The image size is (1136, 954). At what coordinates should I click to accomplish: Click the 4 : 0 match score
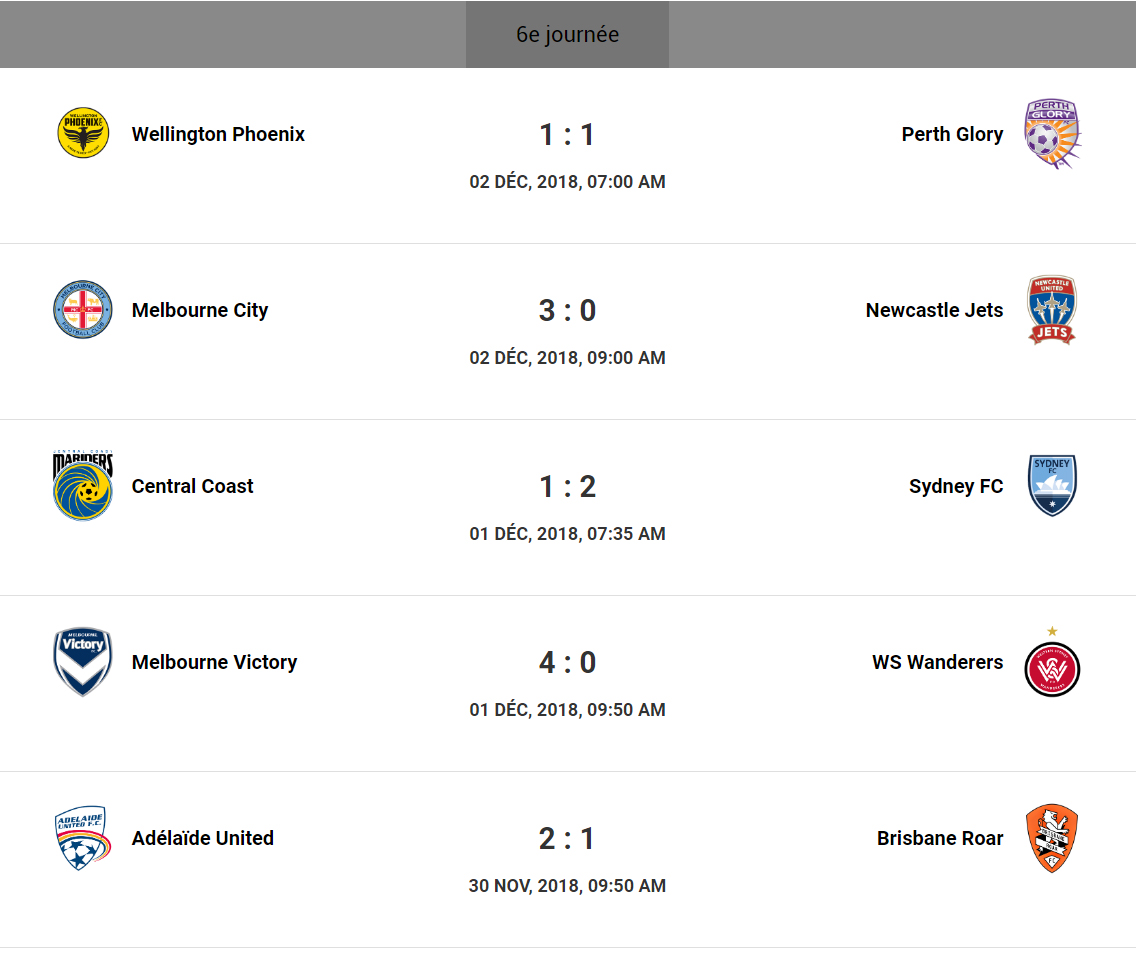(x=567, y=662)
